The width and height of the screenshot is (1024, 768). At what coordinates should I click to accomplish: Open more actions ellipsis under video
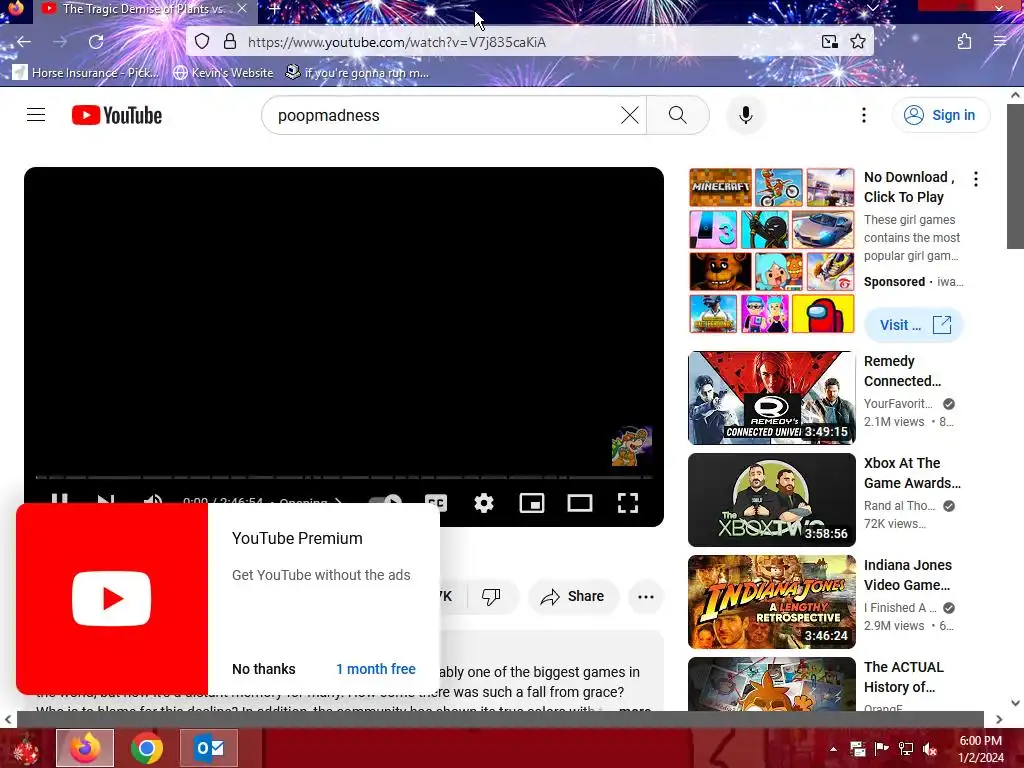coord(645,596)
